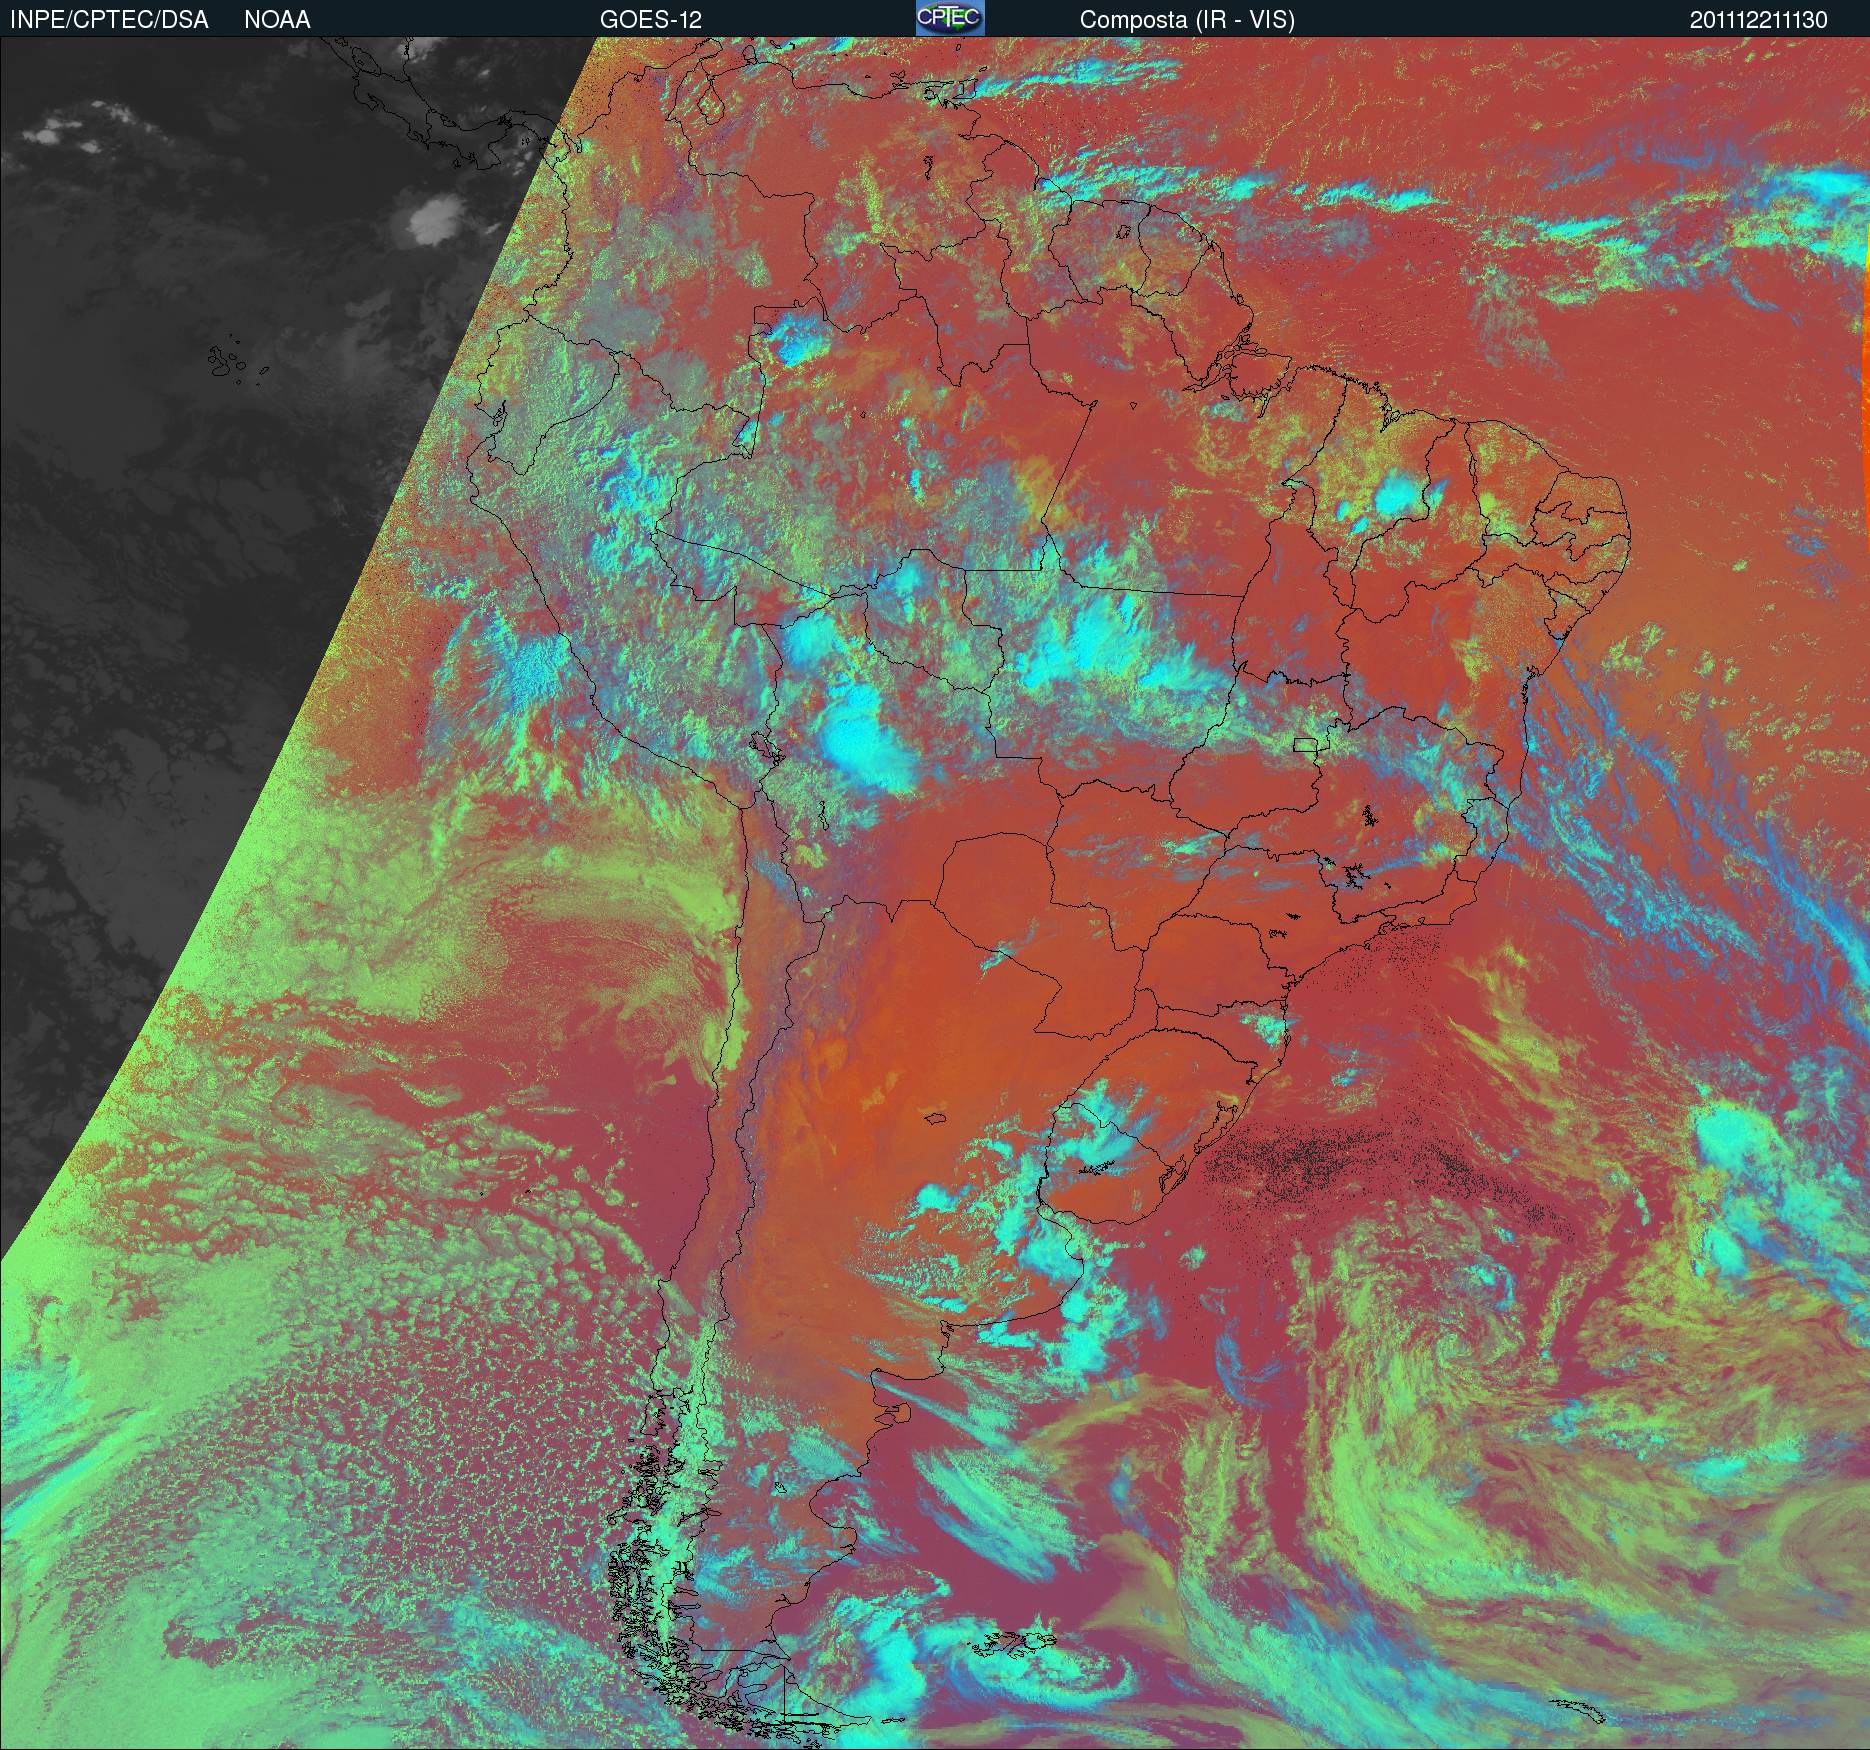Click the Composta (IR - VIS) title
The image size is (1870, 1750).
[1187, 20]
